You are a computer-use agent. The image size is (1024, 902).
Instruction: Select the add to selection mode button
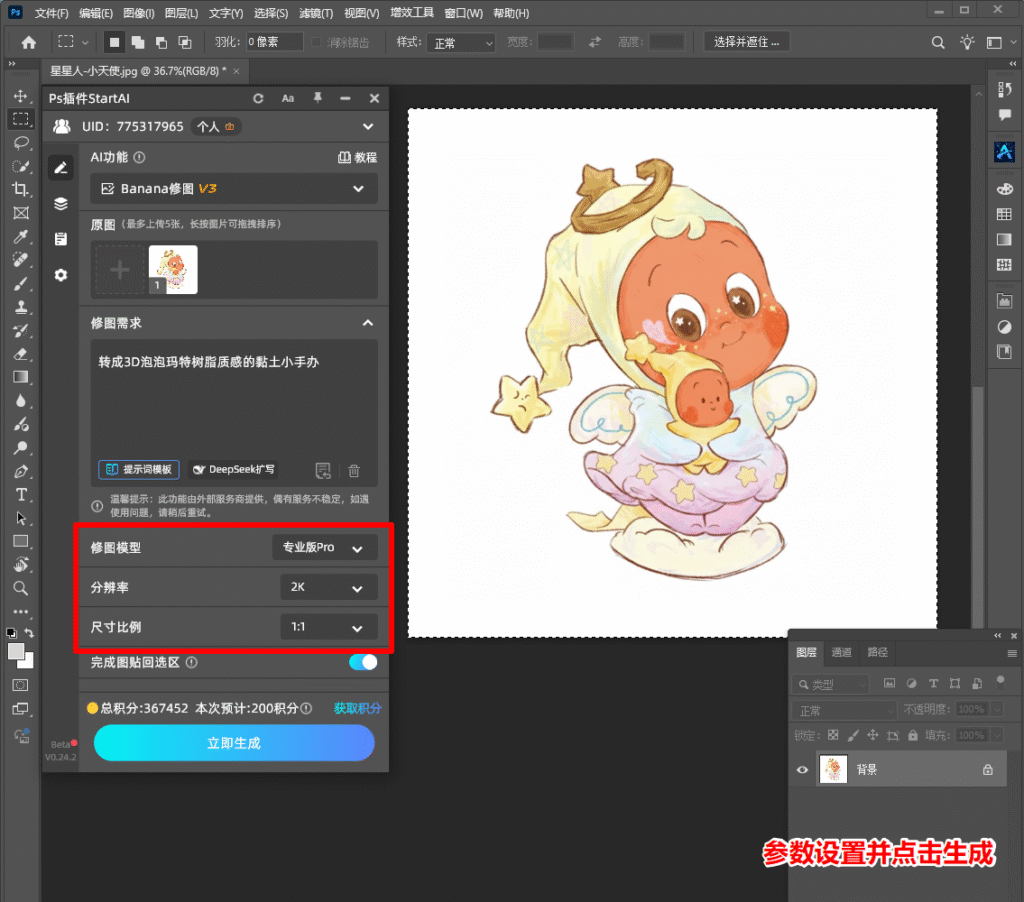click(138, 42)
